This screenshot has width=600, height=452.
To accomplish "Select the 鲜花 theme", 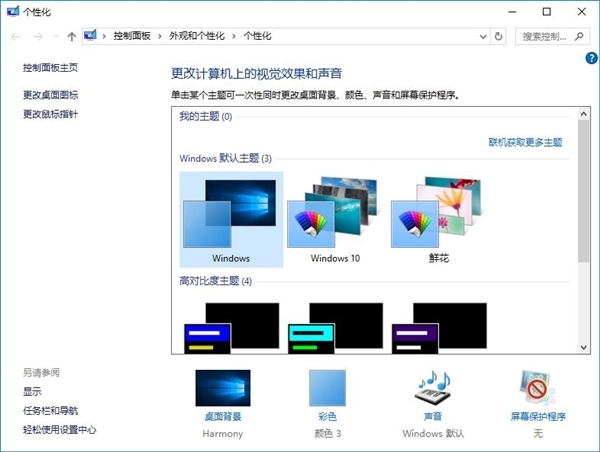I will 439,218.
